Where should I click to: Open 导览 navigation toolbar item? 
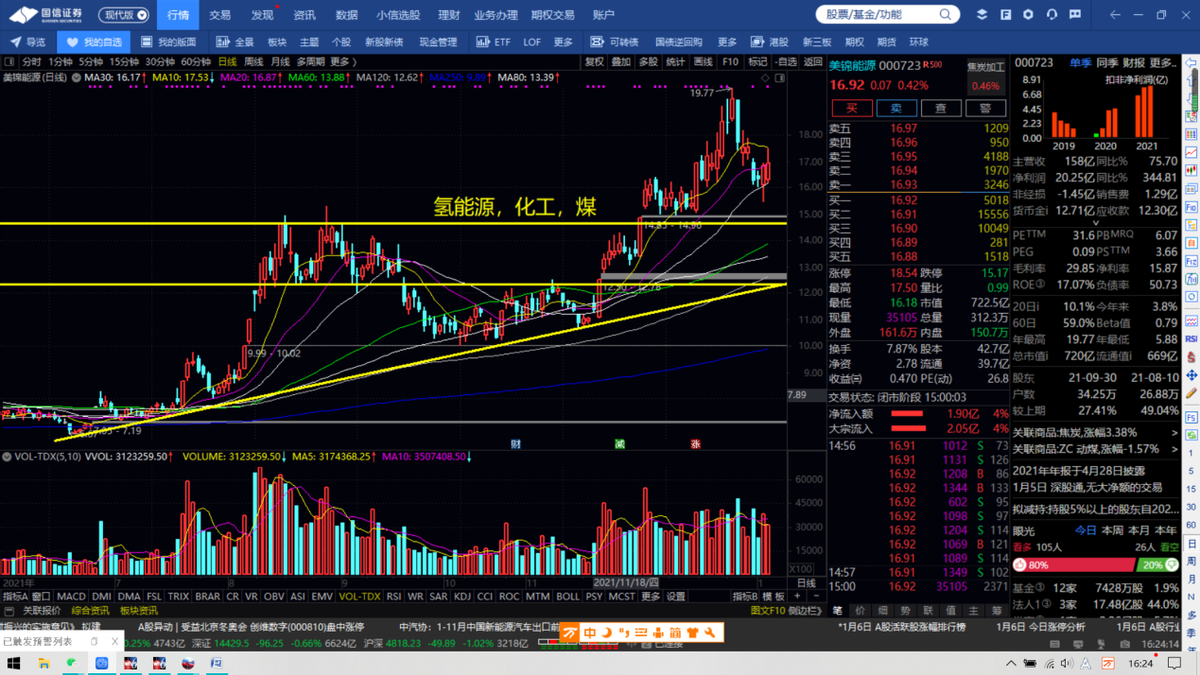28,42
